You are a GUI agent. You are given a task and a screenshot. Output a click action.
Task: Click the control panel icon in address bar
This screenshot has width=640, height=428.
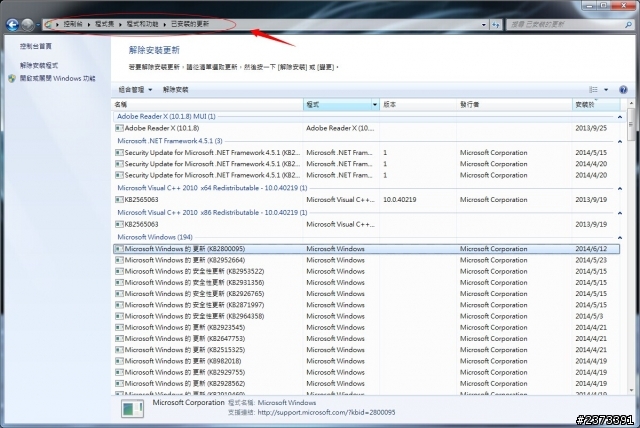coord(49,24)
